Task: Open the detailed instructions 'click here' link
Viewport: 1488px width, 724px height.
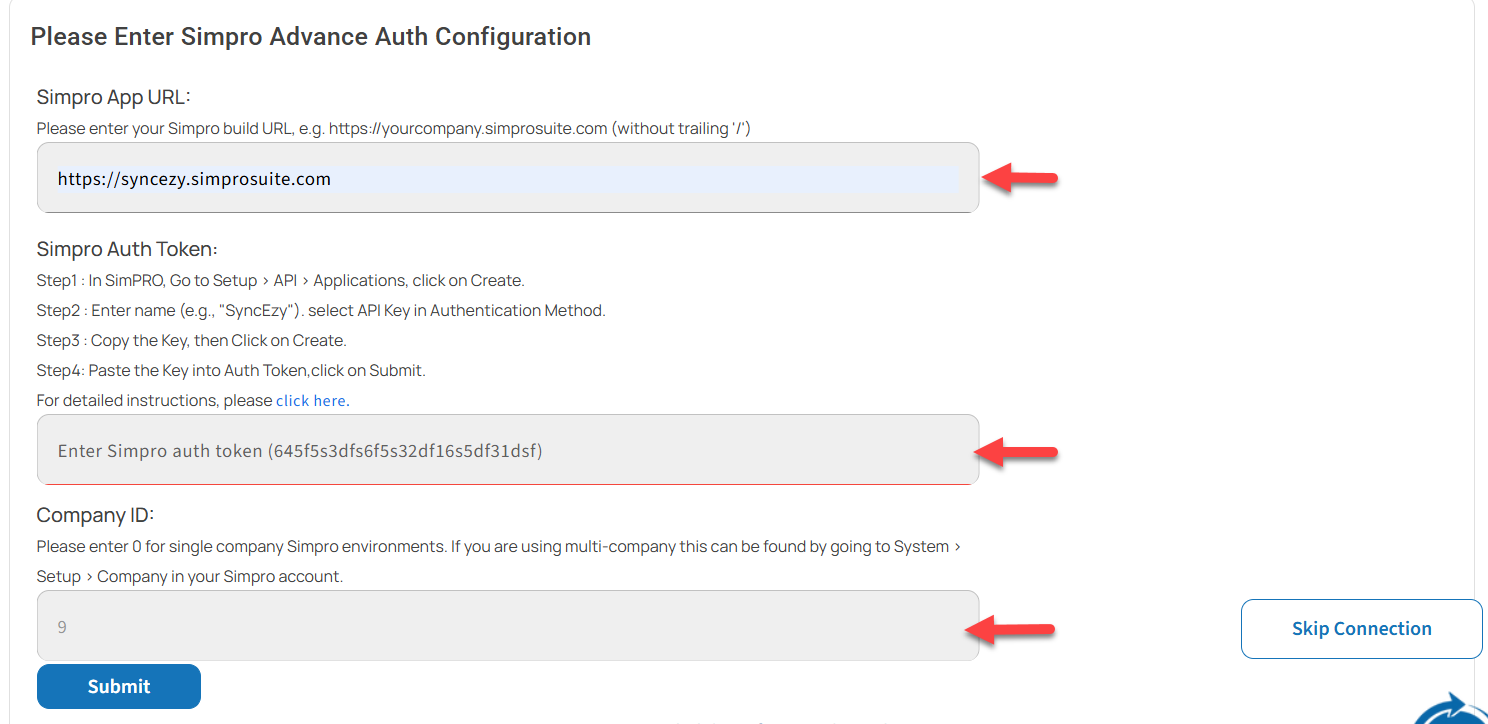Action: coord(311,400)
